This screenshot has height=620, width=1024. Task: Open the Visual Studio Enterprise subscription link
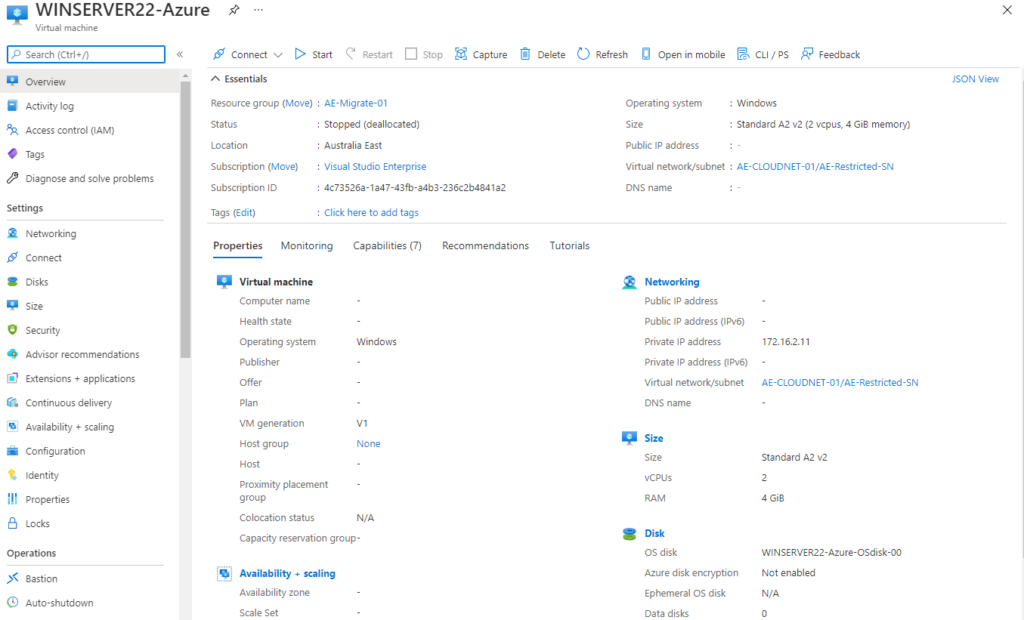(375, 167)
